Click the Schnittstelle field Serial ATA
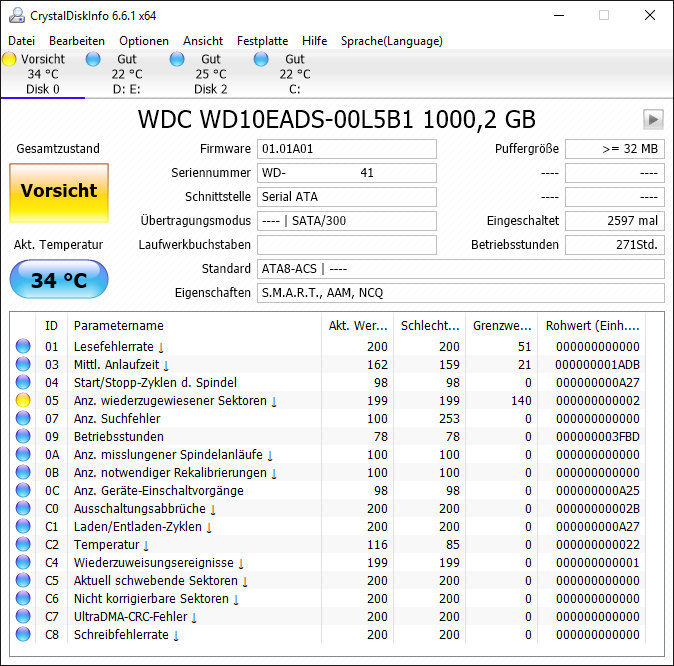The image size is (674, 666). click(x=347, y=197)
